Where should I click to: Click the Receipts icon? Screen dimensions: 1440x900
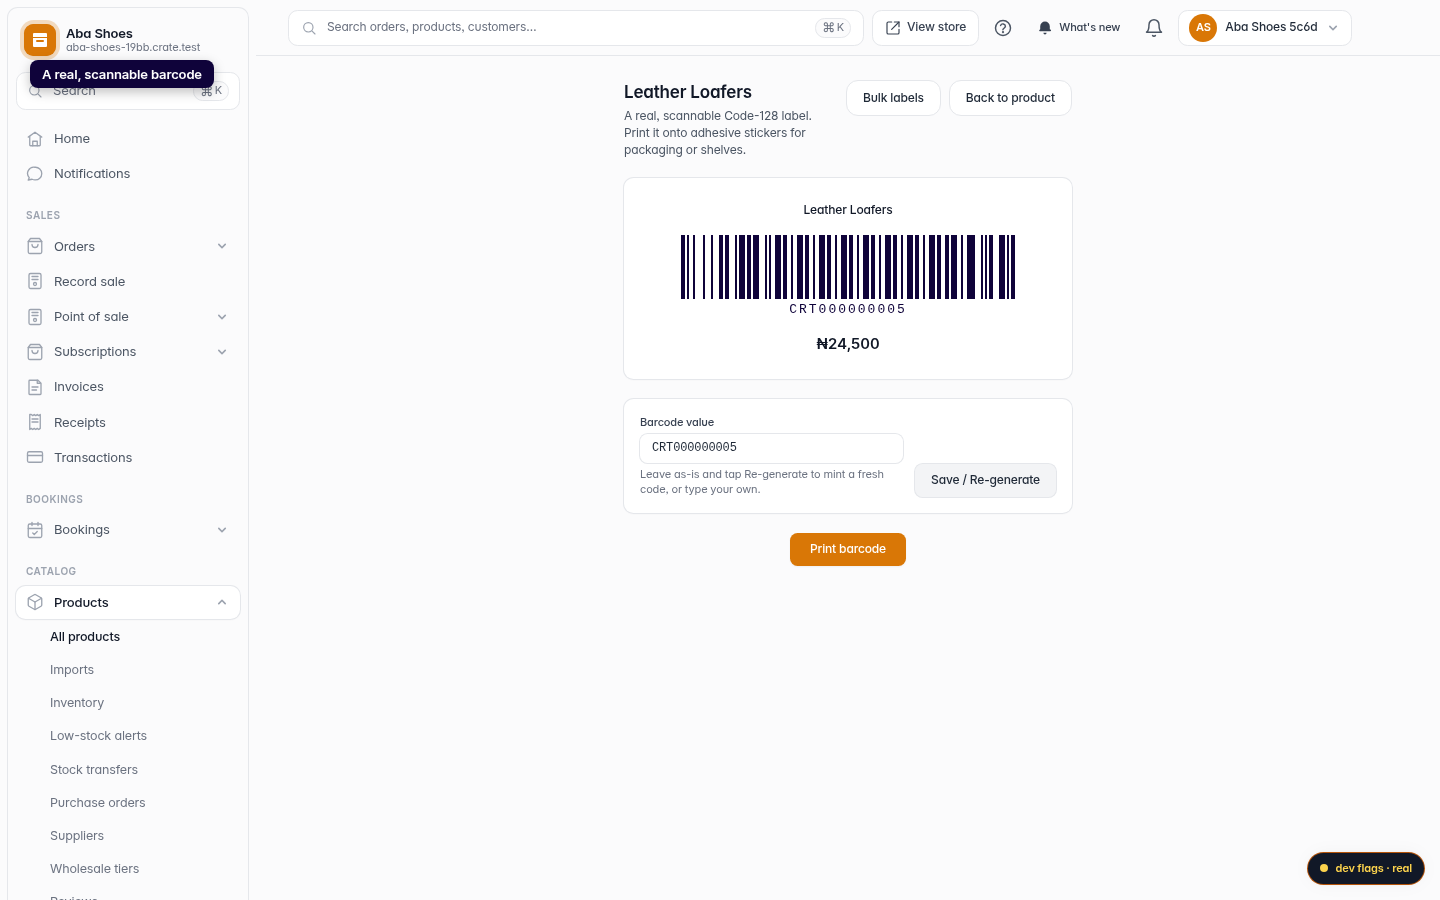click(35, 422)
